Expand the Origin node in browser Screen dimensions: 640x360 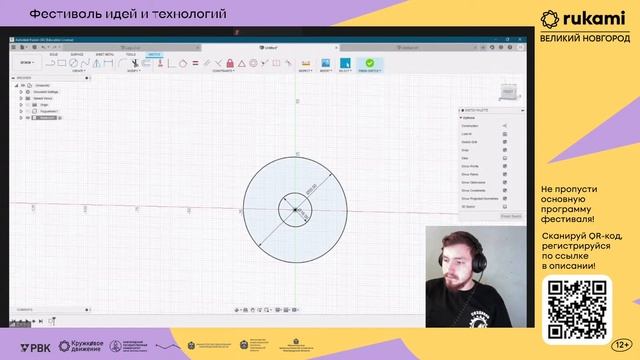coord(21,105)
